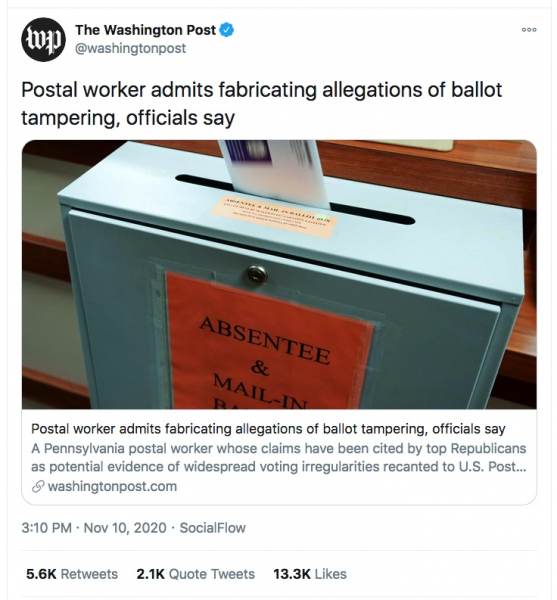Open The Washington Post display name
This screenshot has height=600, width=557.
145,30
